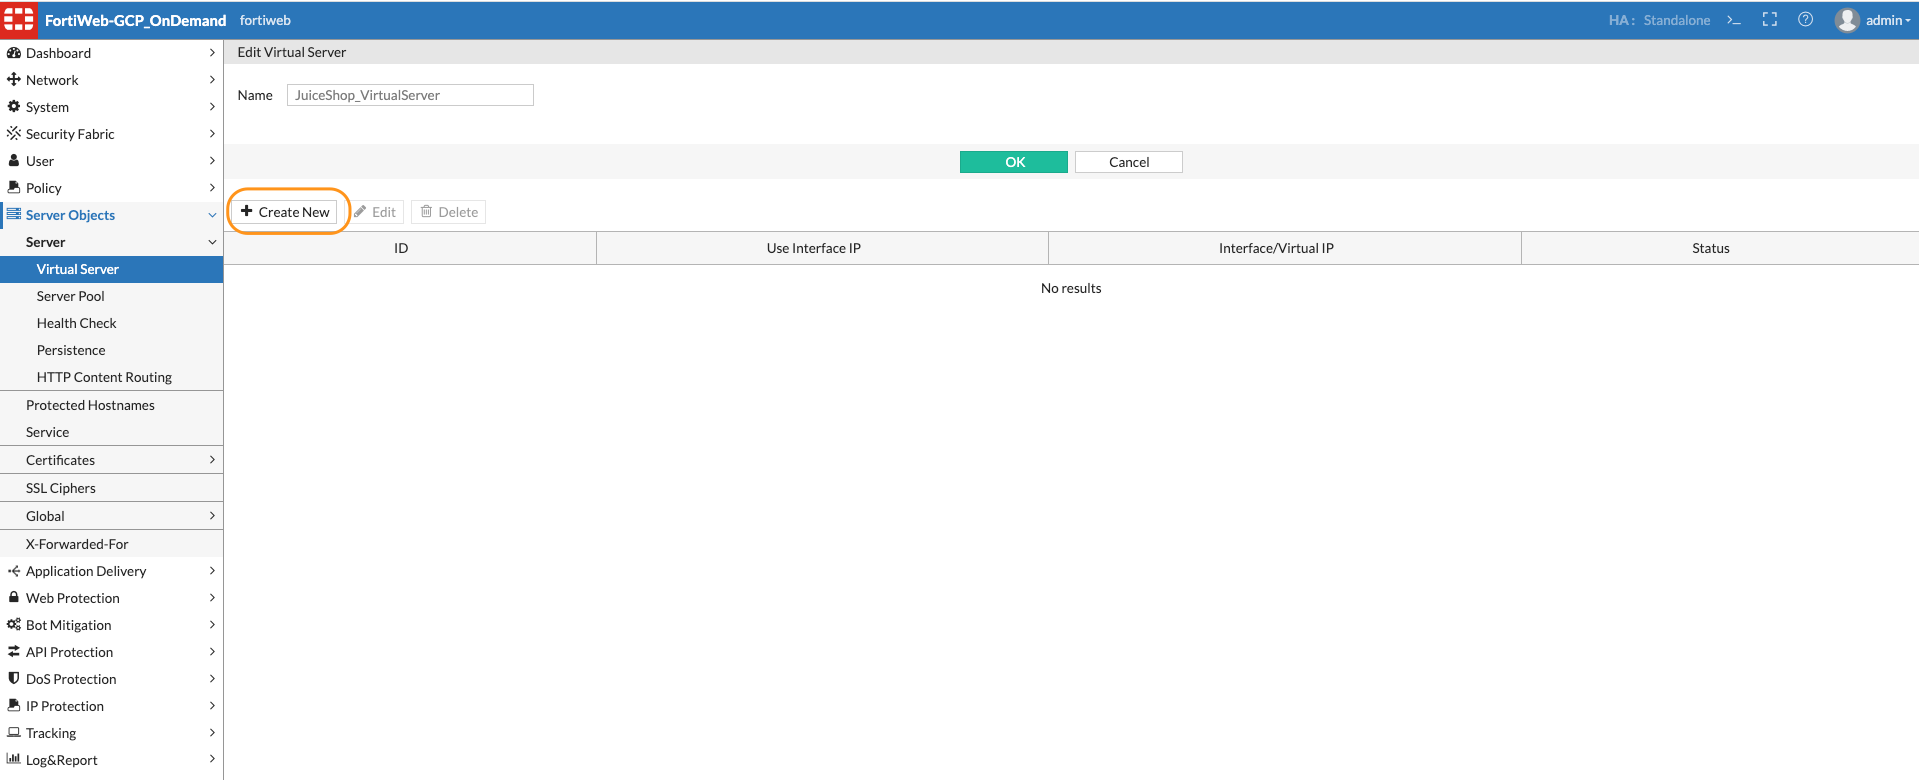
Task: Click the Log&Report chart icon
Action: tap(14, 759)
